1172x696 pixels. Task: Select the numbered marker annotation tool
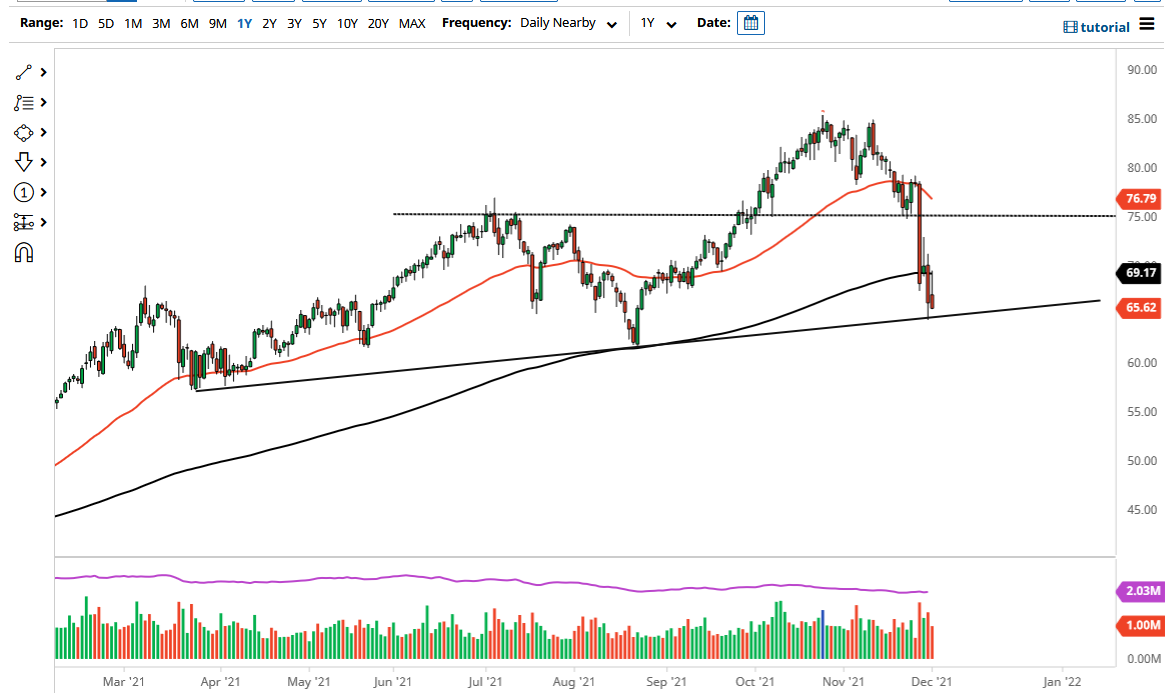pyautogui.click(x=22, y=192)
